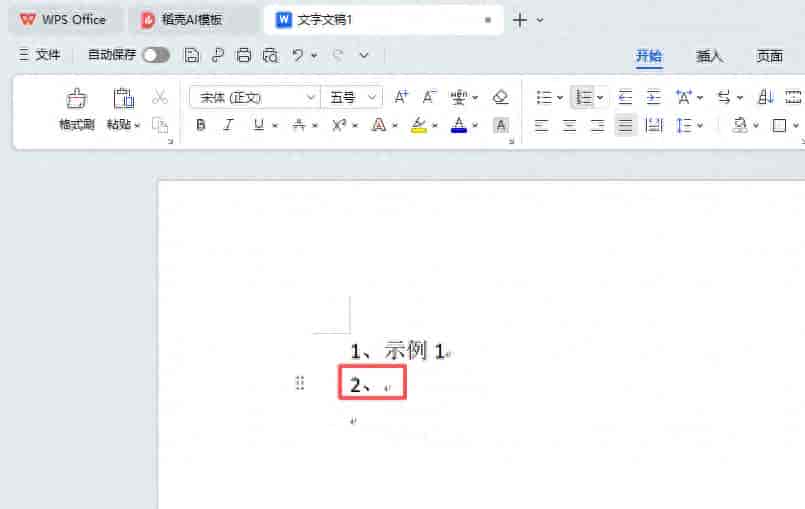
Task: Increase paragraph indent
Action: (654, 97)
